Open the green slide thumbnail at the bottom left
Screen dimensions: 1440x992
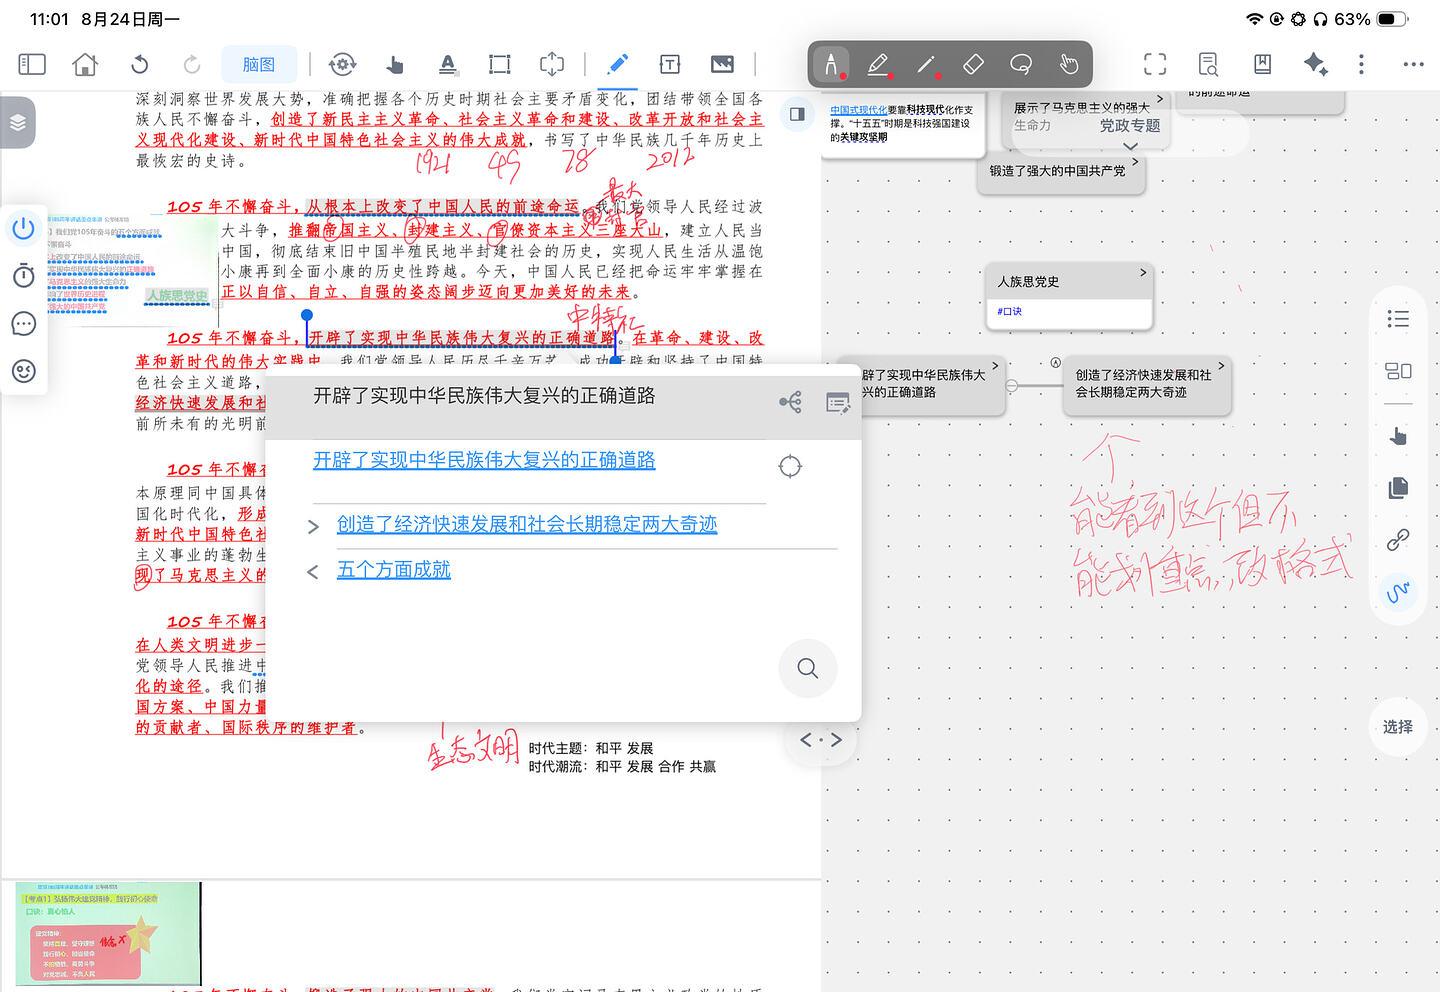(x=108, y=934)
